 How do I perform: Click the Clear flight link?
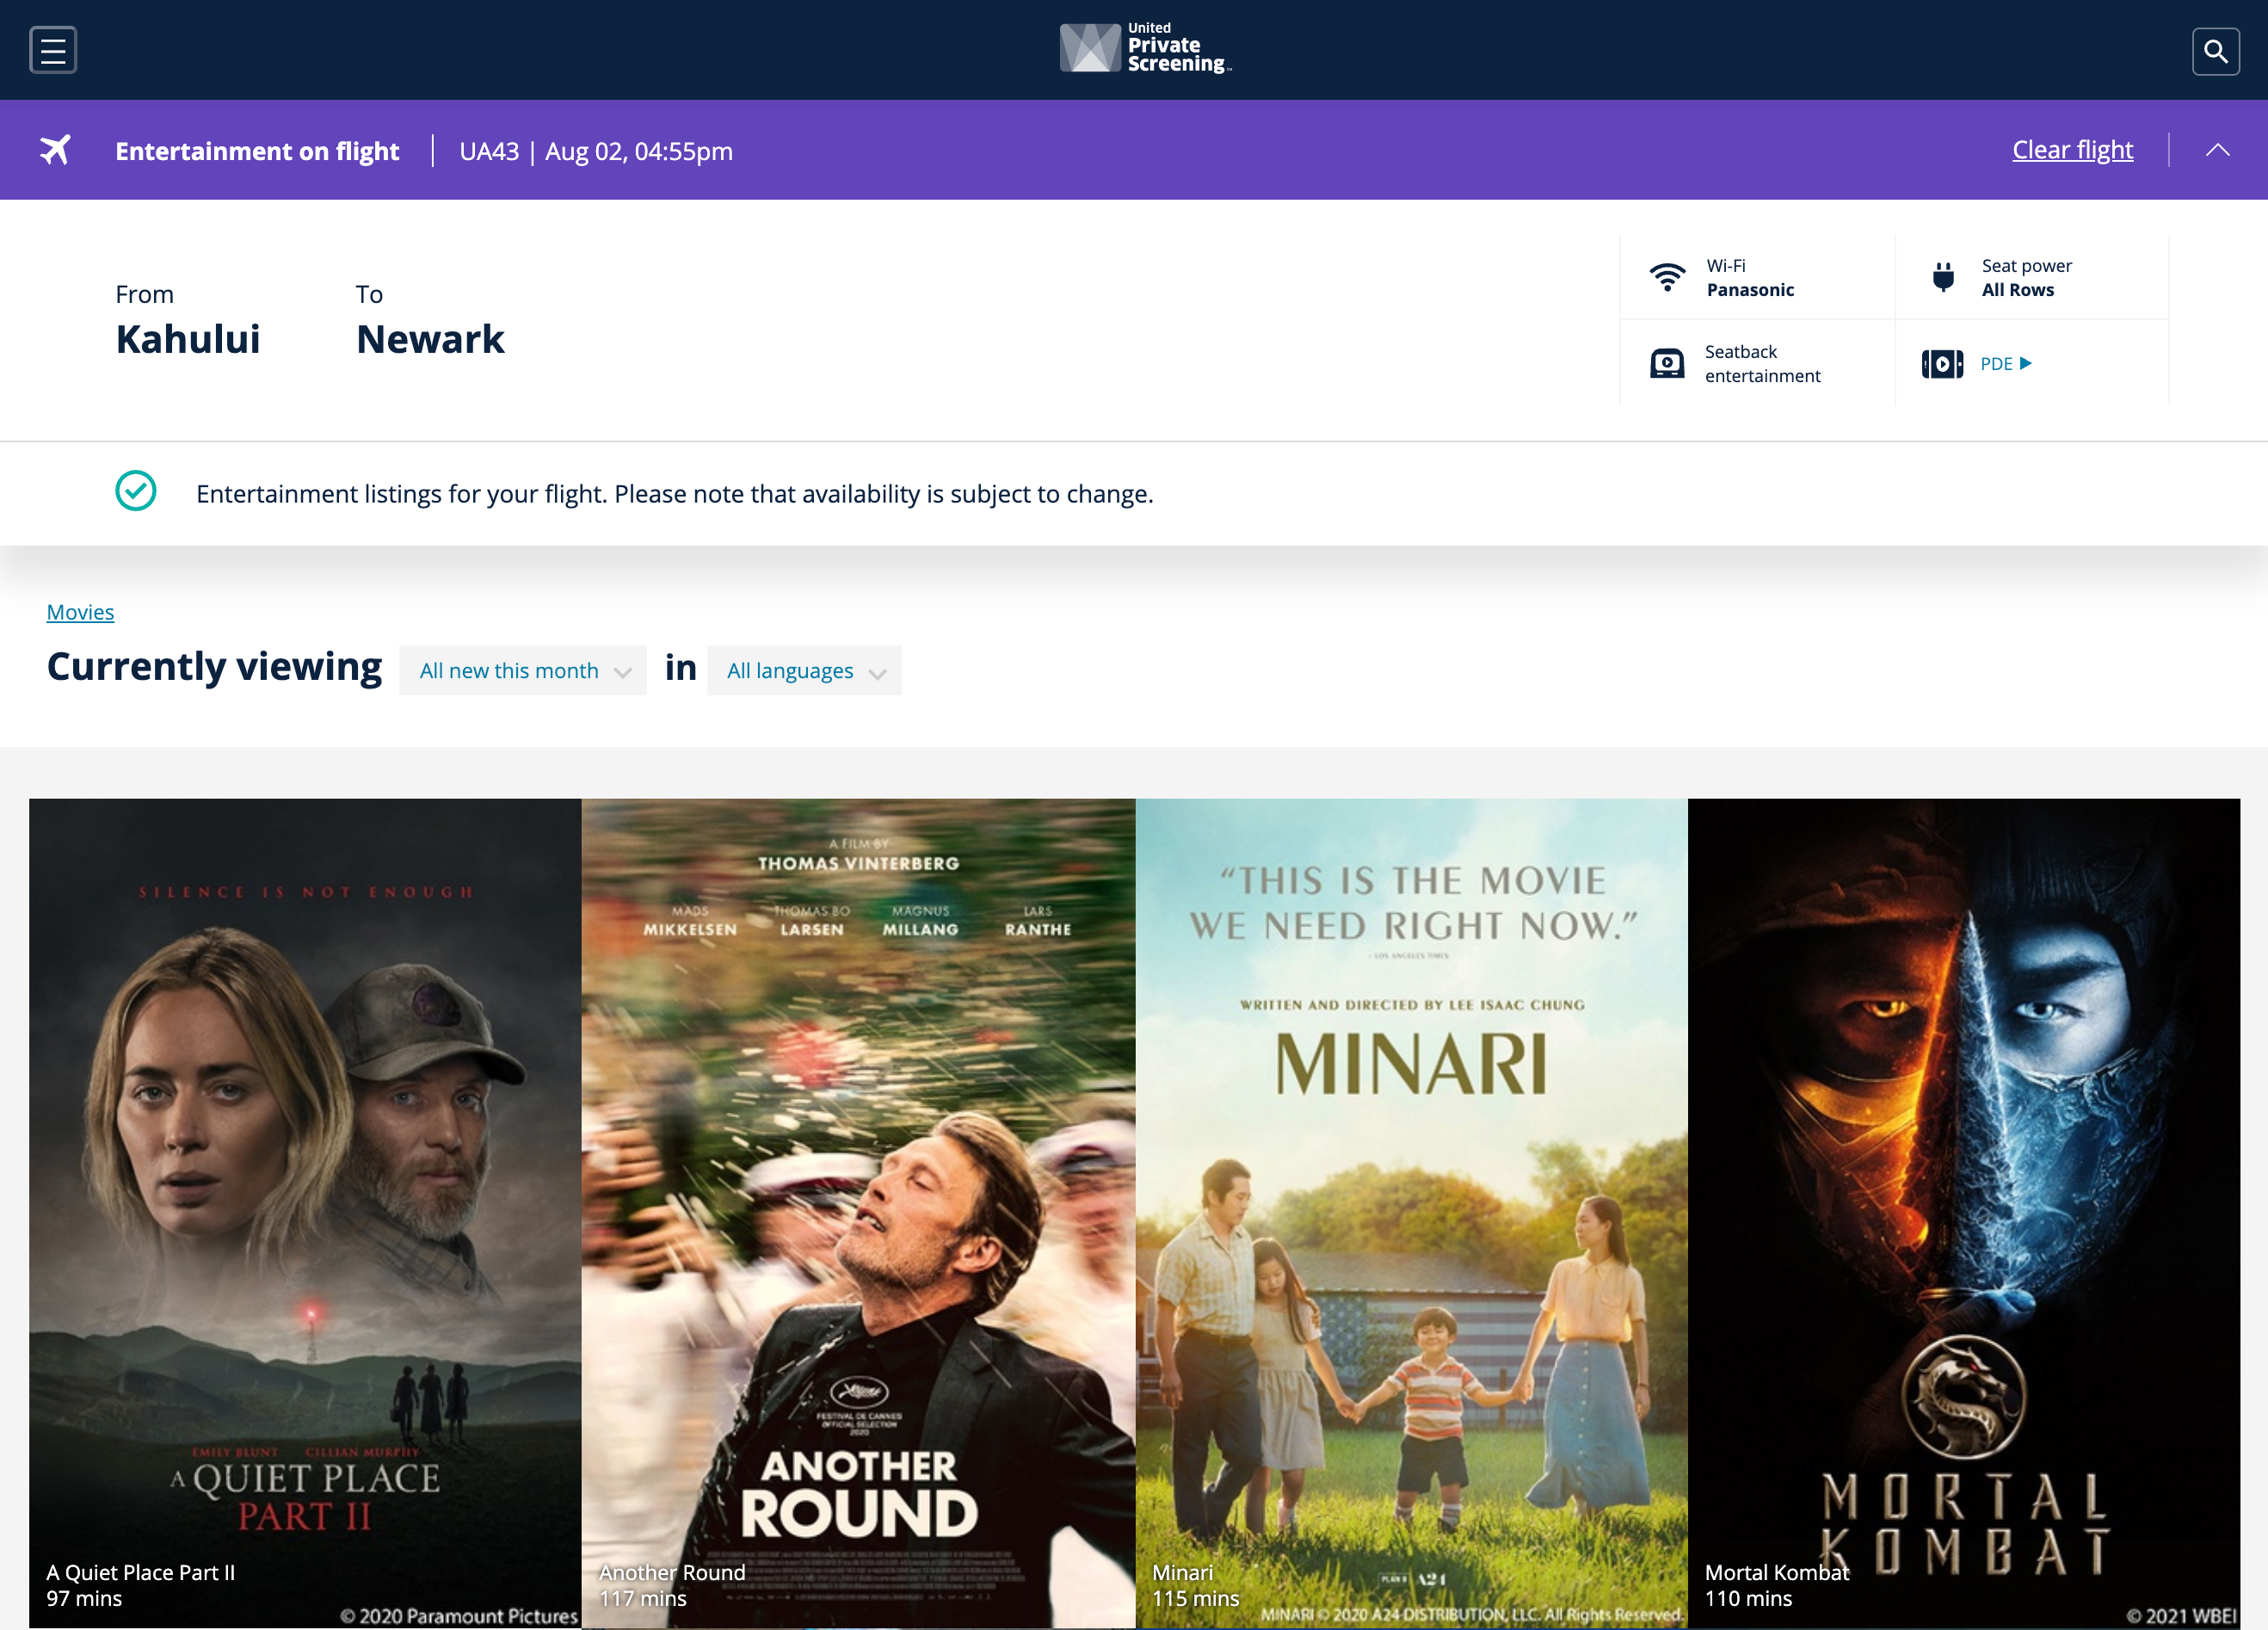tap(2072, 150)
